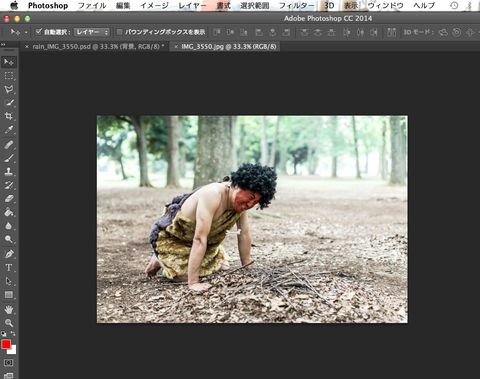Select the Eraser tool
480x379 pixels.
(9, 199)
